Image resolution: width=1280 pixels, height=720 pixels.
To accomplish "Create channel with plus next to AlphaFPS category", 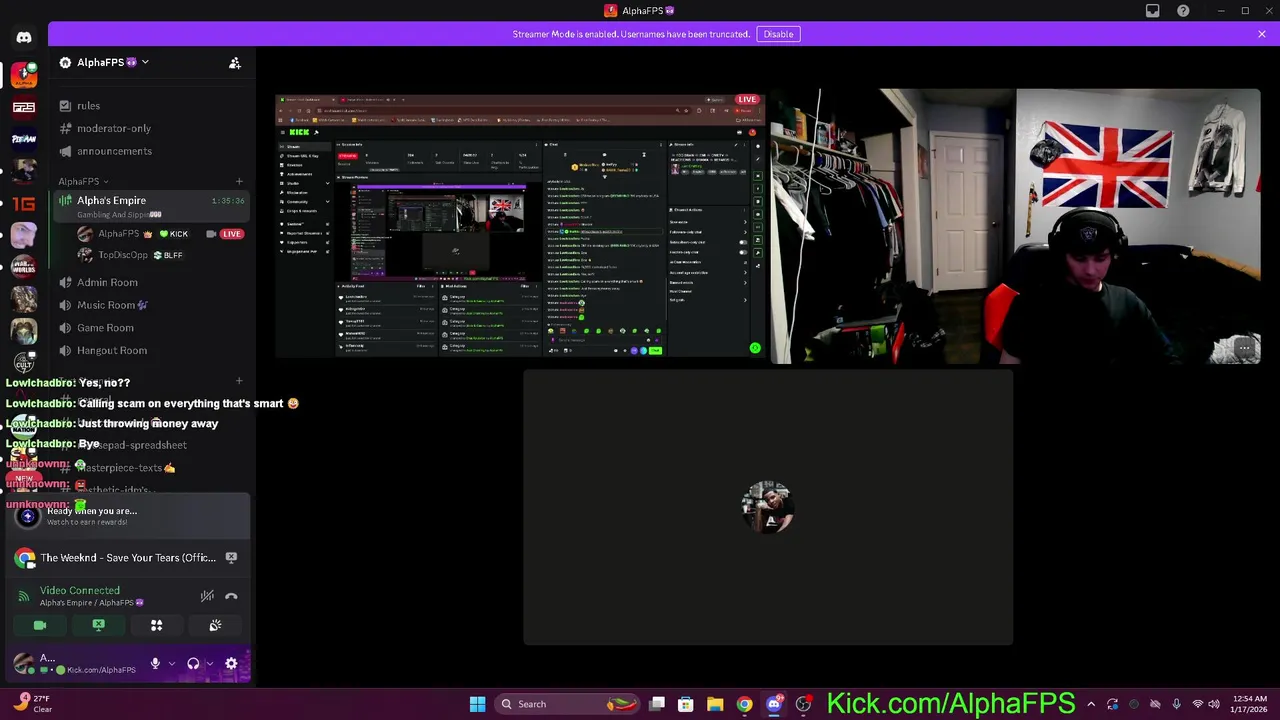I will pyautogui.click(x=239, y=182).
